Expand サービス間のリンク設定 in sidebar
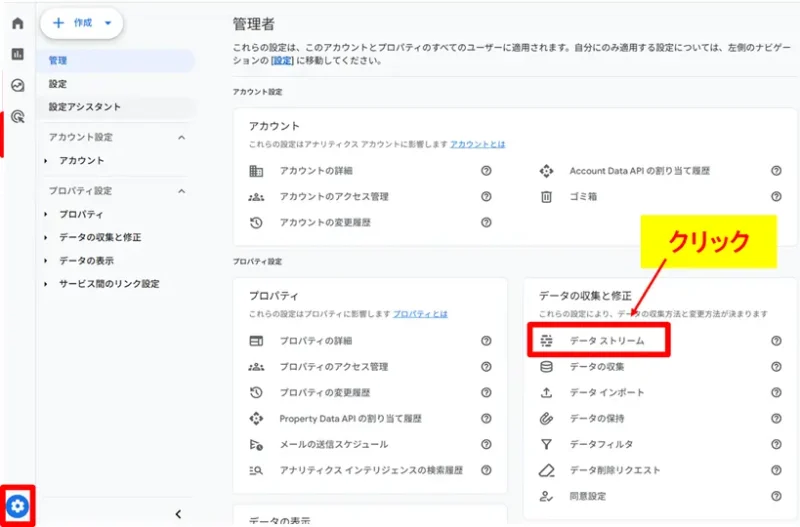 [x=46, y=284]
